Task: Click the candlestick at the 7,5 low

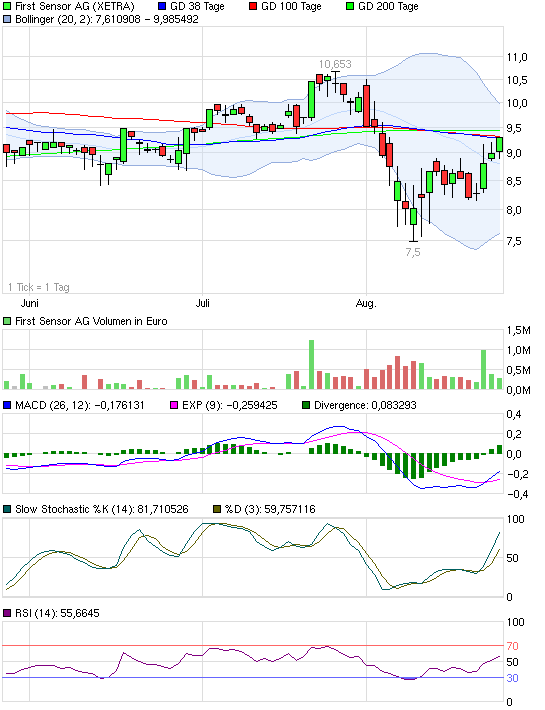Action: (x=413, y=216)
